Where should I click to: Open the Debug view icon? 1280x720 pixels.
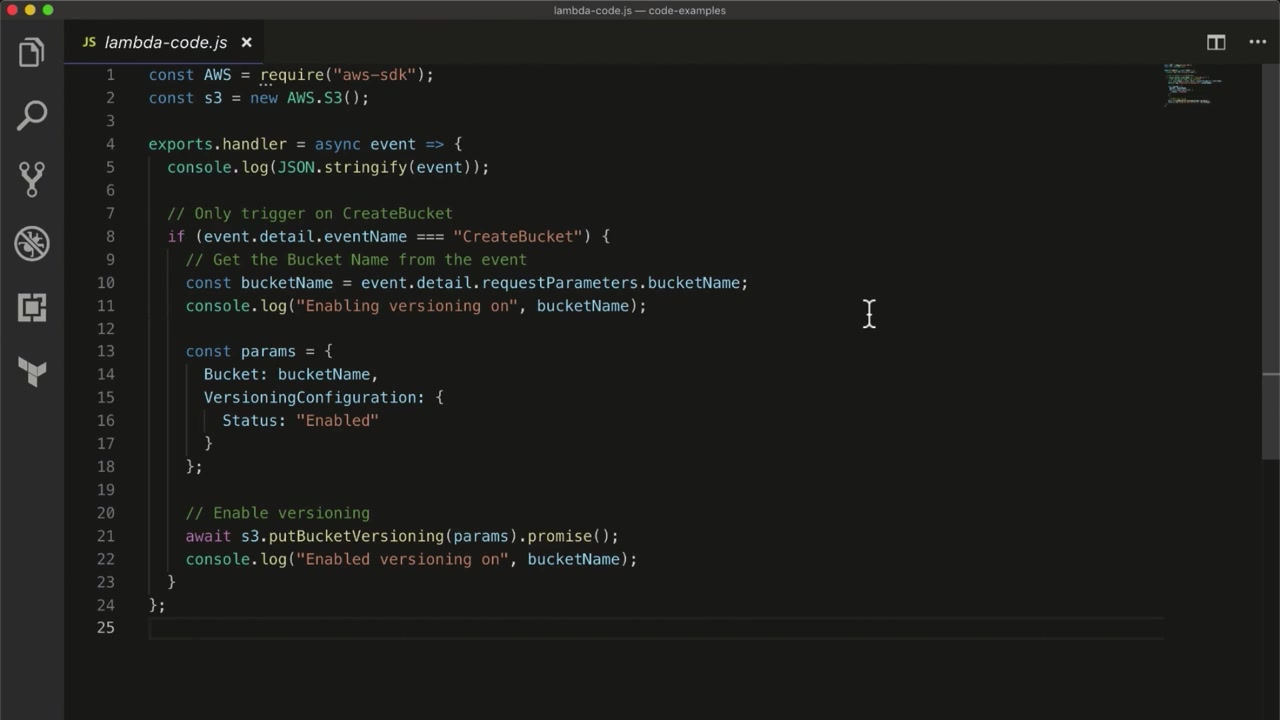[x=32, y=243]
